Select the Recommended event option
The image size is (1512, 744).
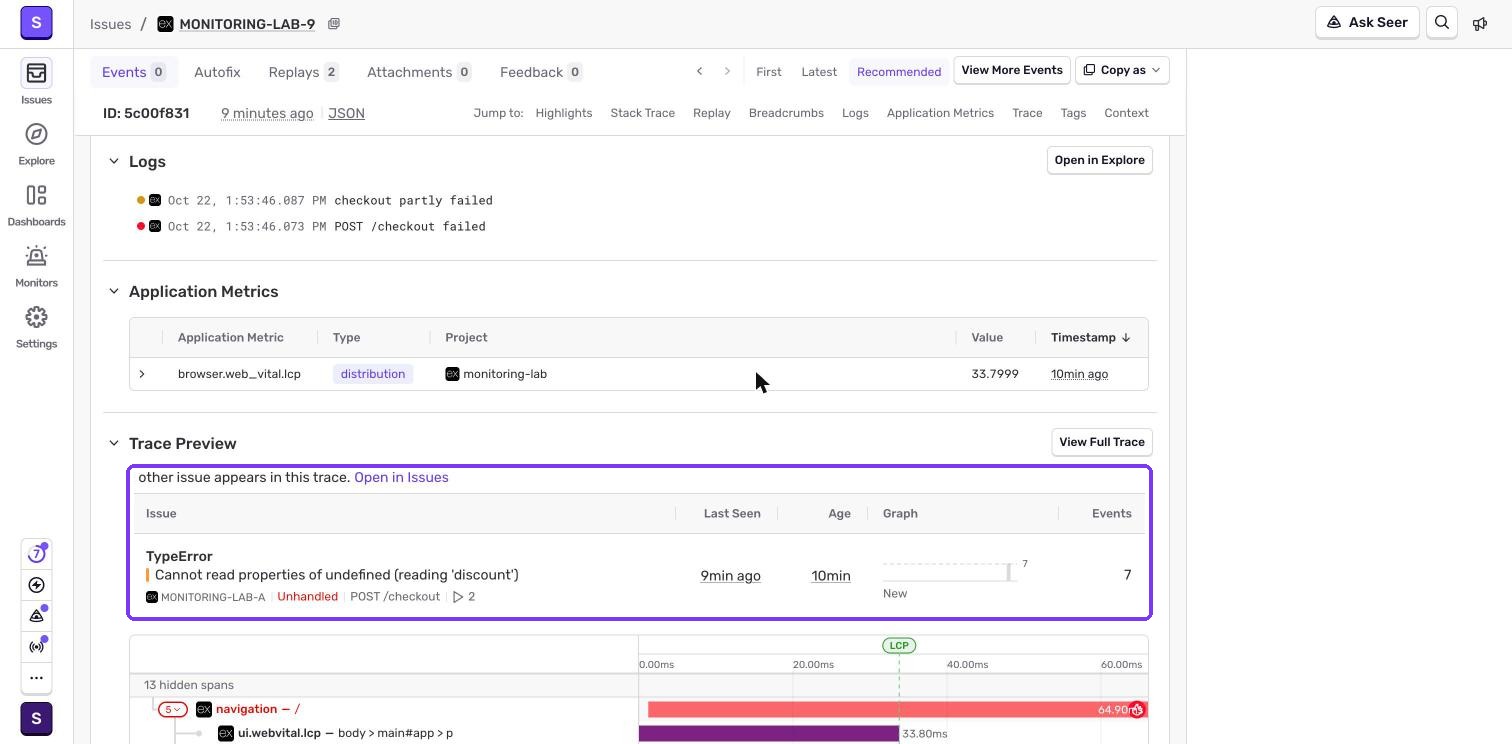(899, 72)
